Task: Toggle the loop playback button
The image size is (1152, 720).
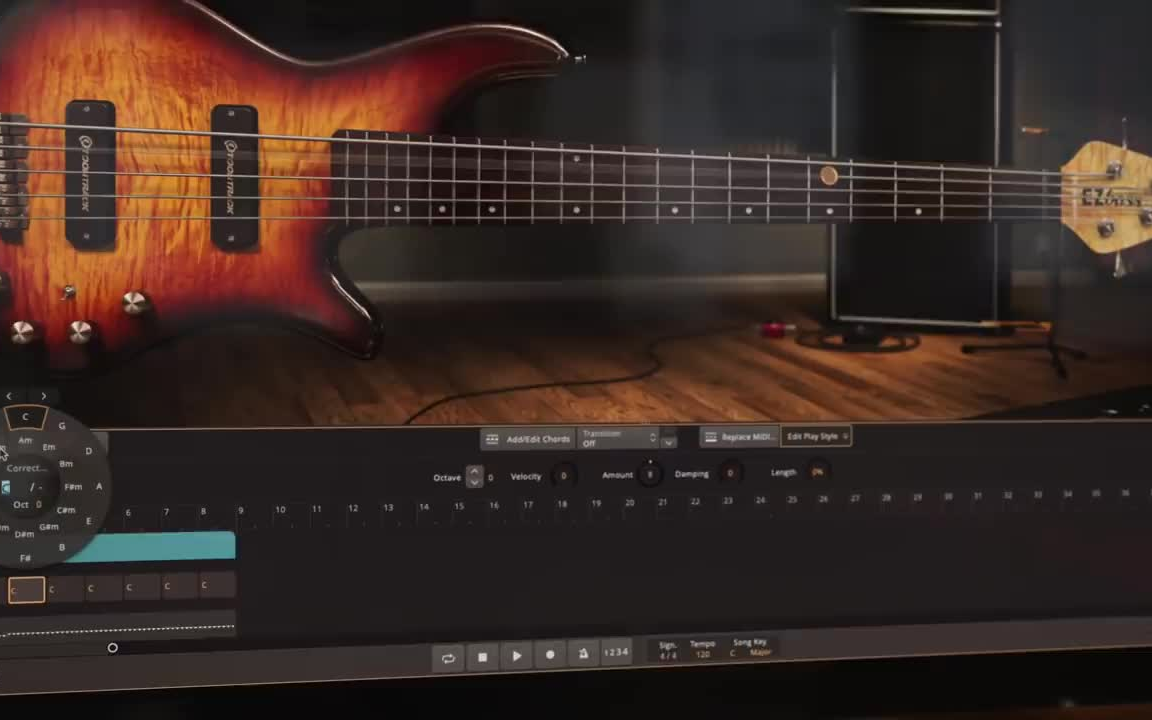Action: pyautogui.click(x=448, y=658)
